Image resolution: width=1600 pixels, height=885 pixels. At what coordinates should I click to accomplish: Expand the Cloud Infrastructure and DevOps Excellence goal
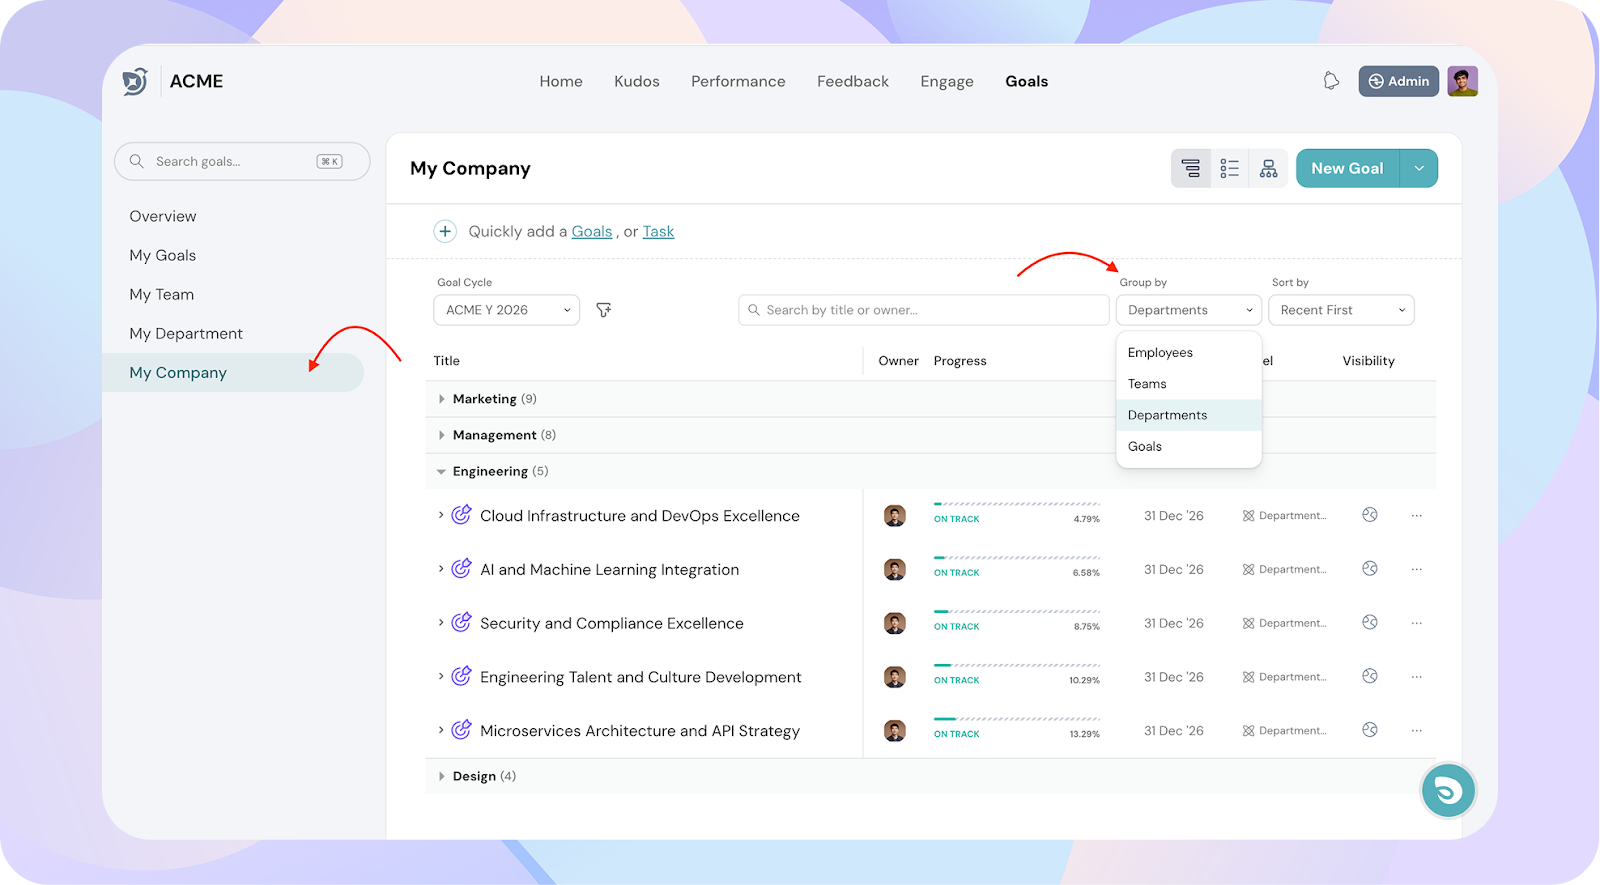tap(440, 515)
